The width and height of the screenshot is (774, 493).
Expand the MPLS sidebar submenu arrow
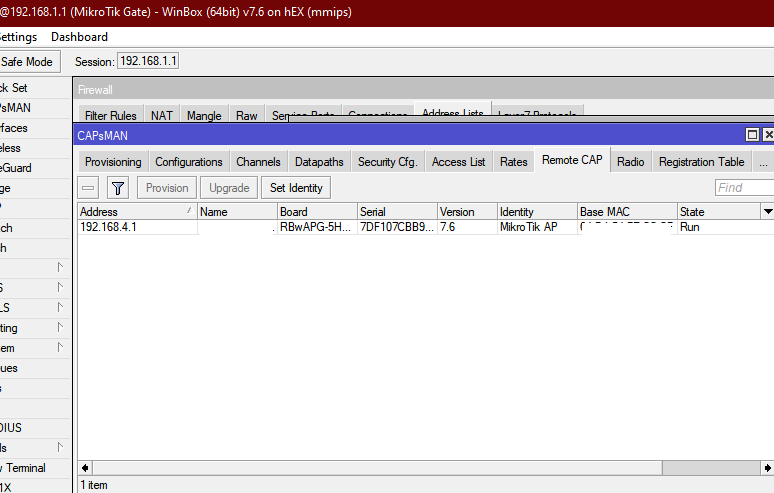tap(60, 307)
